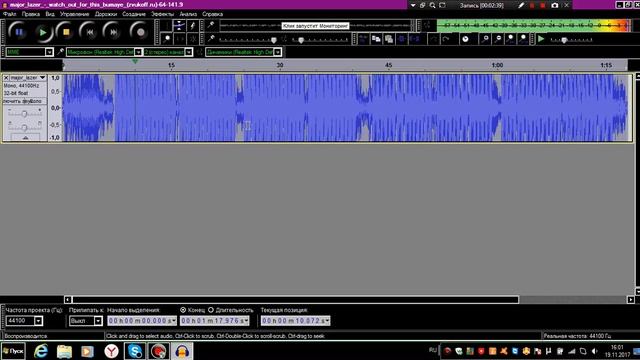Image resolution: width=640 pixels, height=360 pixels.
Task: Click the Silence audio icon
Action: [415, 39]
